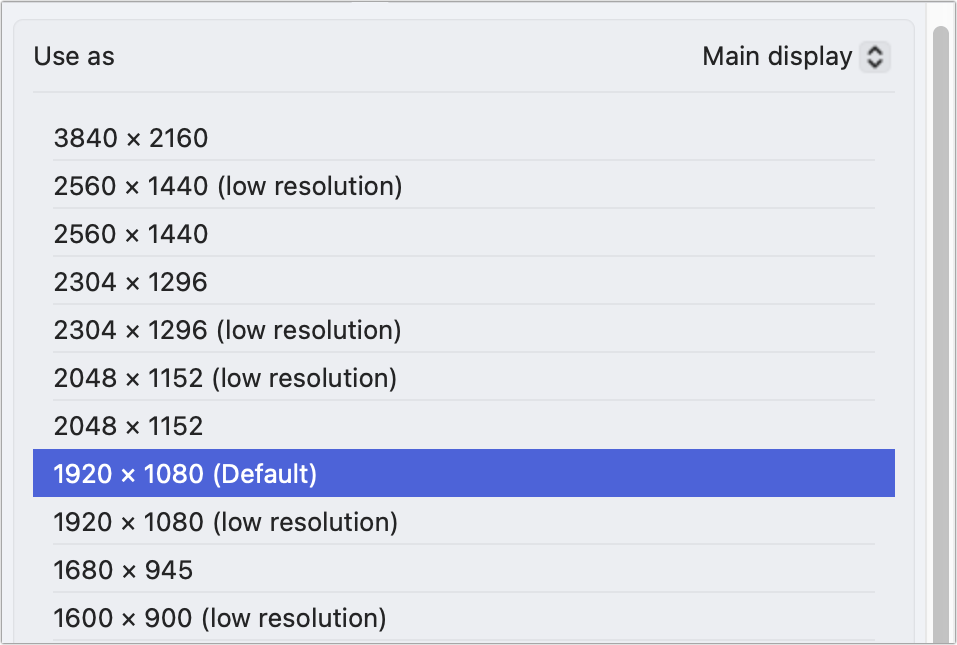Image resolution: width=957 pixels, height=645 pixels.
Task: Click the "Main display" text in the popup
Action: point(777,57)
